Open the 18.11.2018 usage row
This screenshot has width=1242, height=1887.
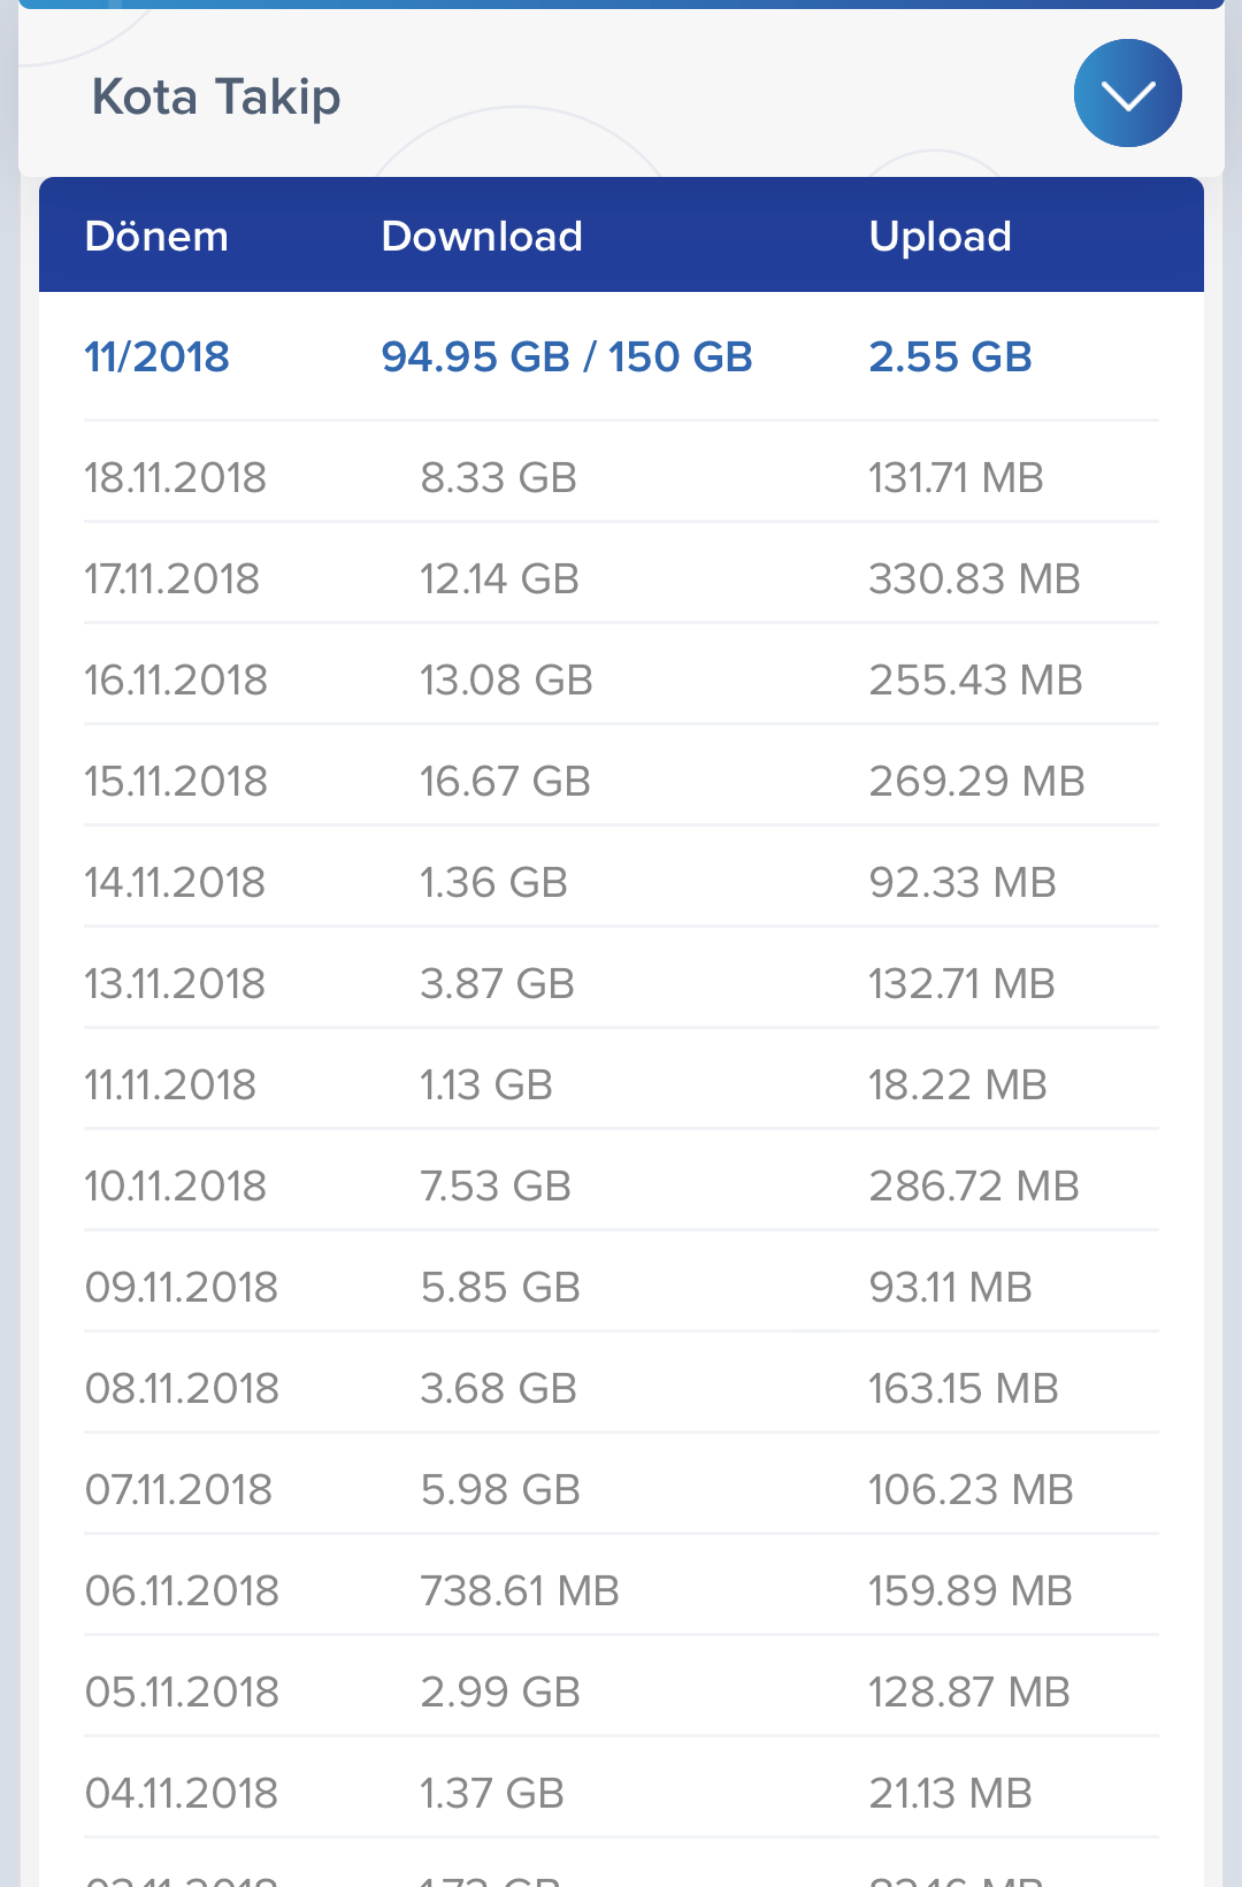point(621,477)
